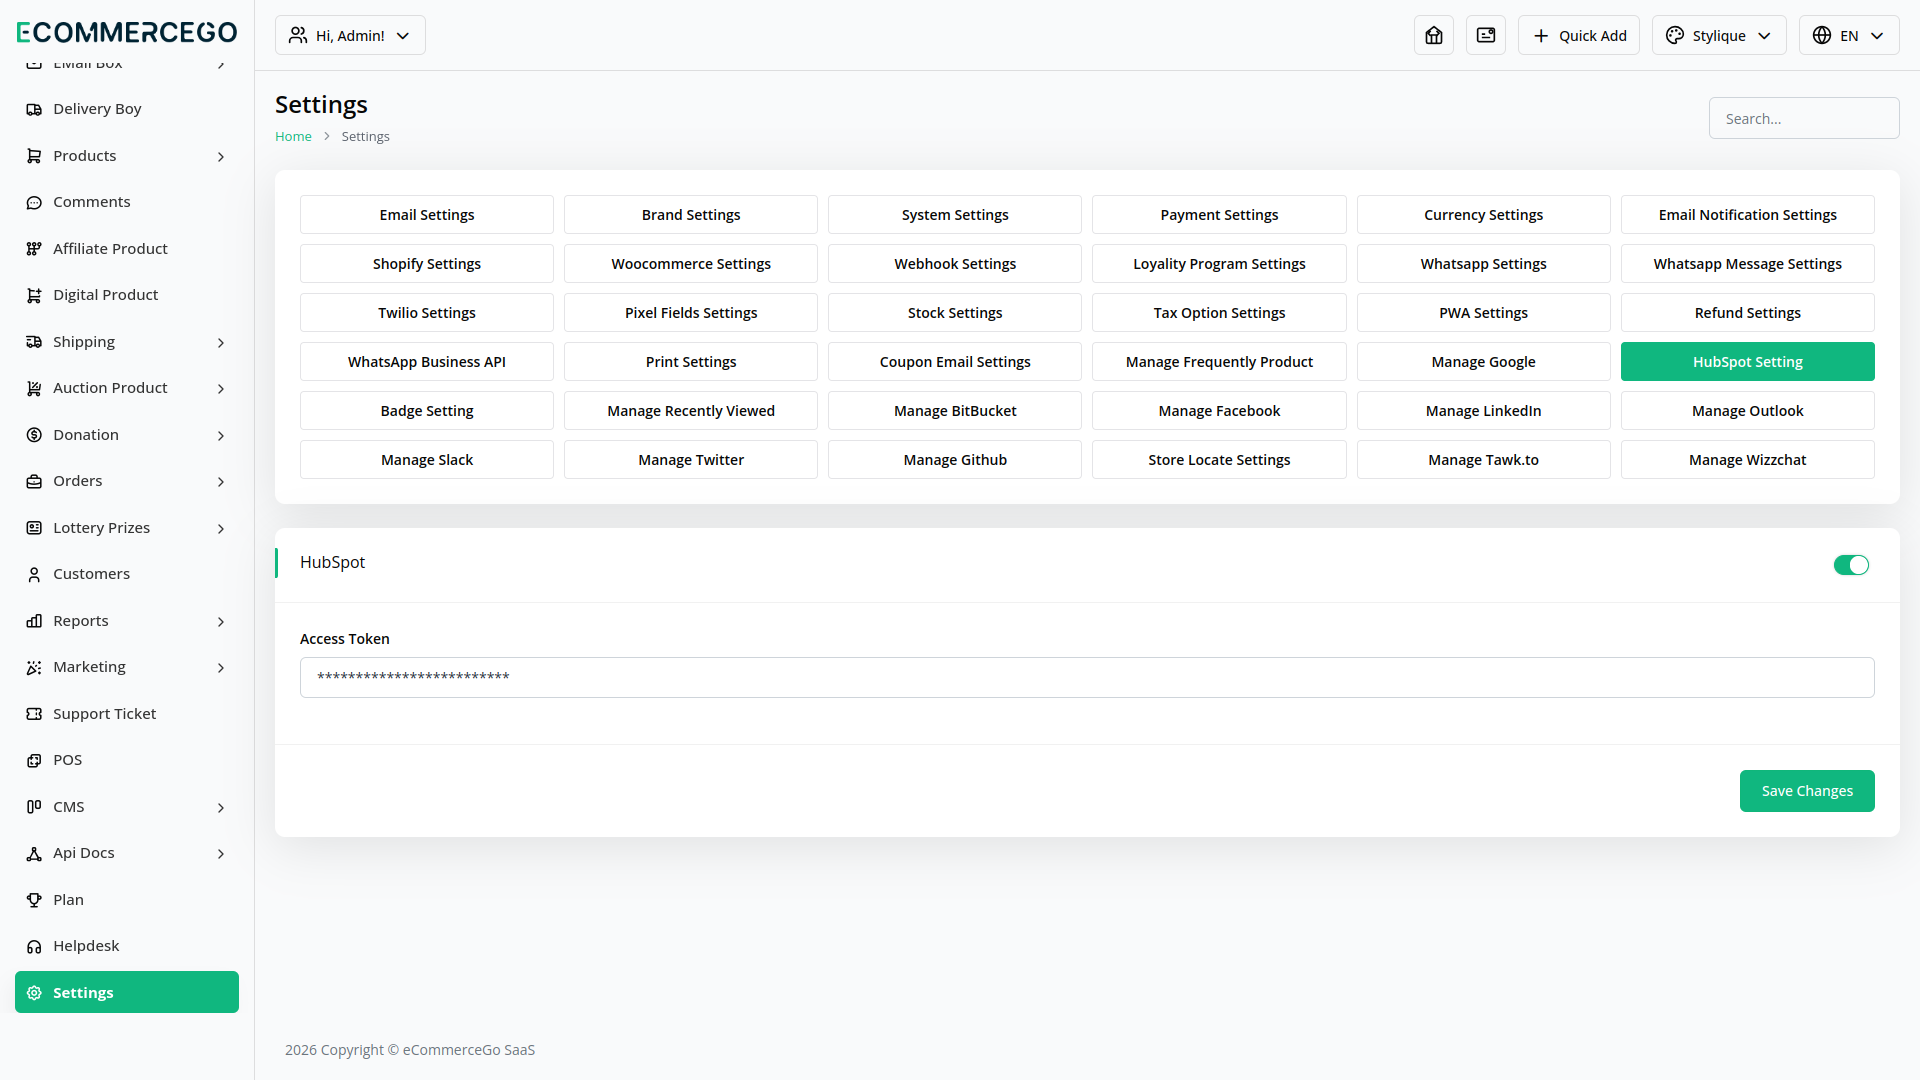The height and width of the screenshot is (1080, 1920).
Task: Click the Quick Add button
Action: (1579, 35)
